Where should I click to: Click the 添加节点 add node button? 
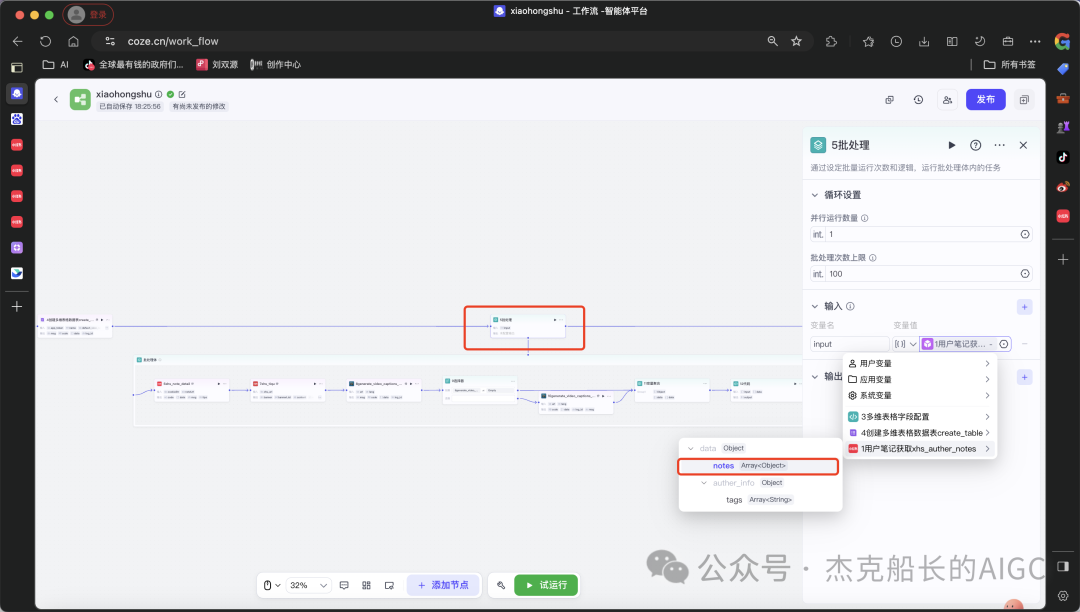(443, 585)
